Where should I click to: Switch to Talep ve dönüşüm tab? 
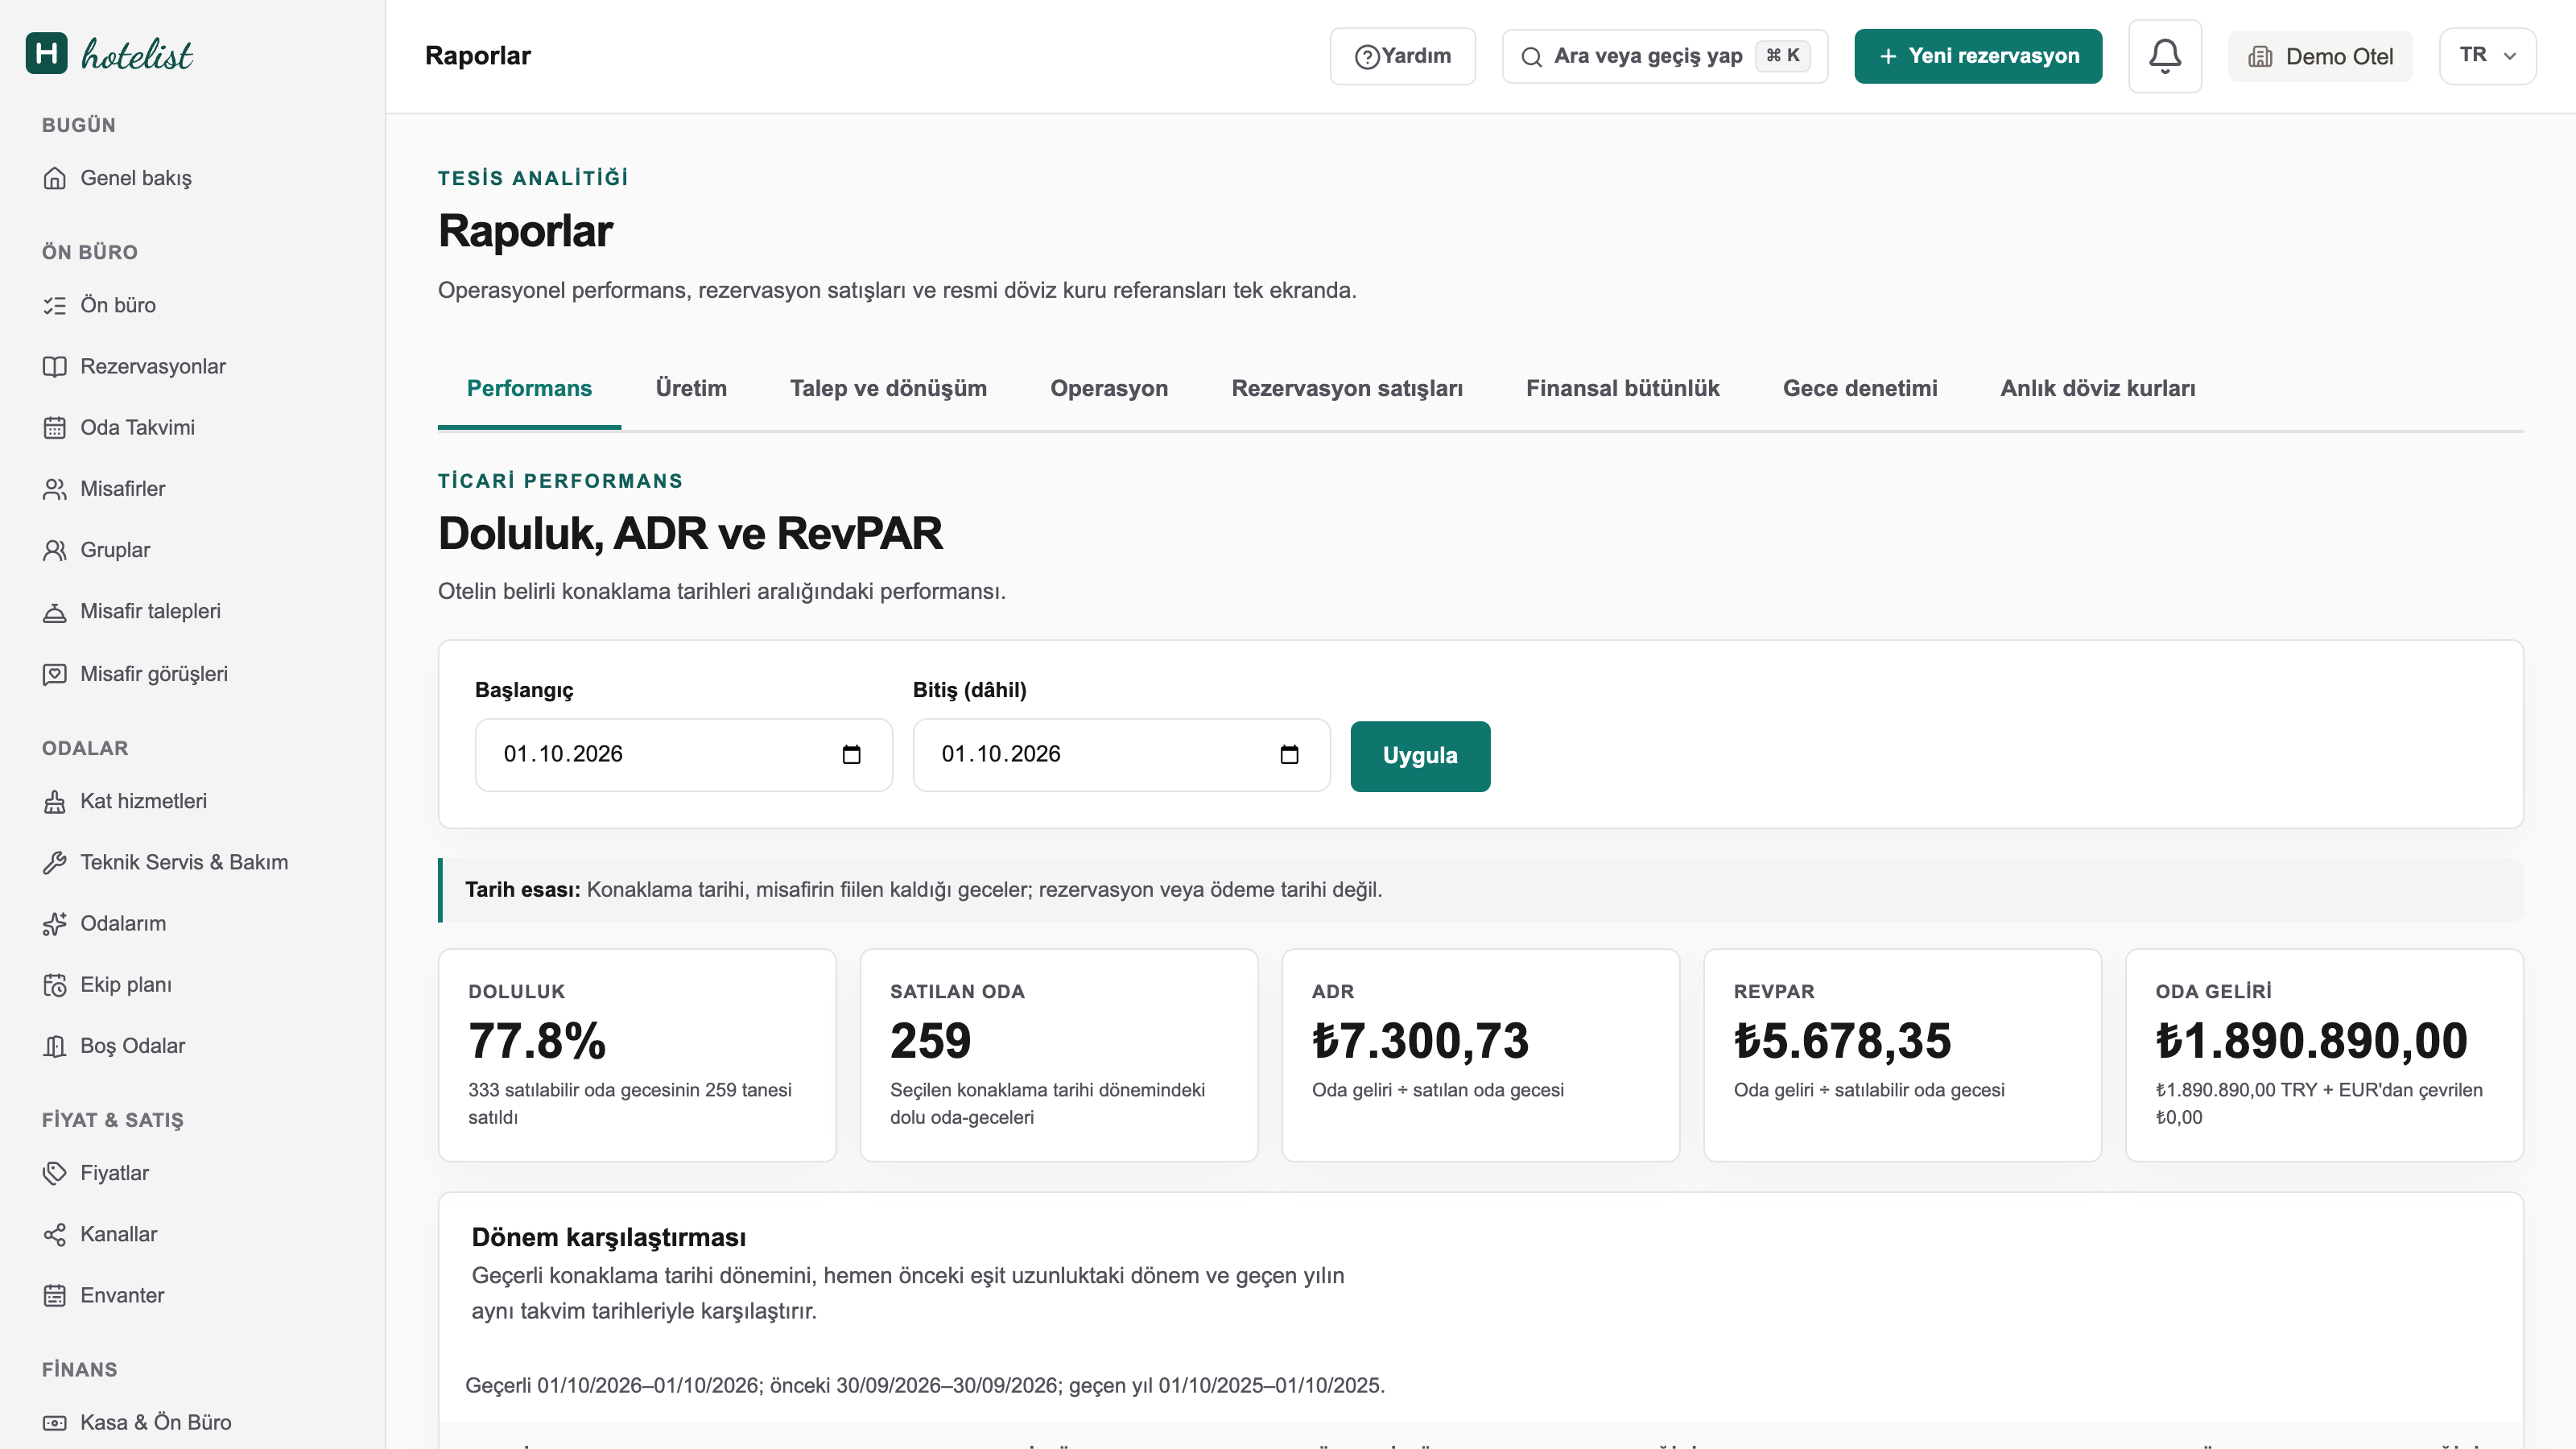pos(888,388)
